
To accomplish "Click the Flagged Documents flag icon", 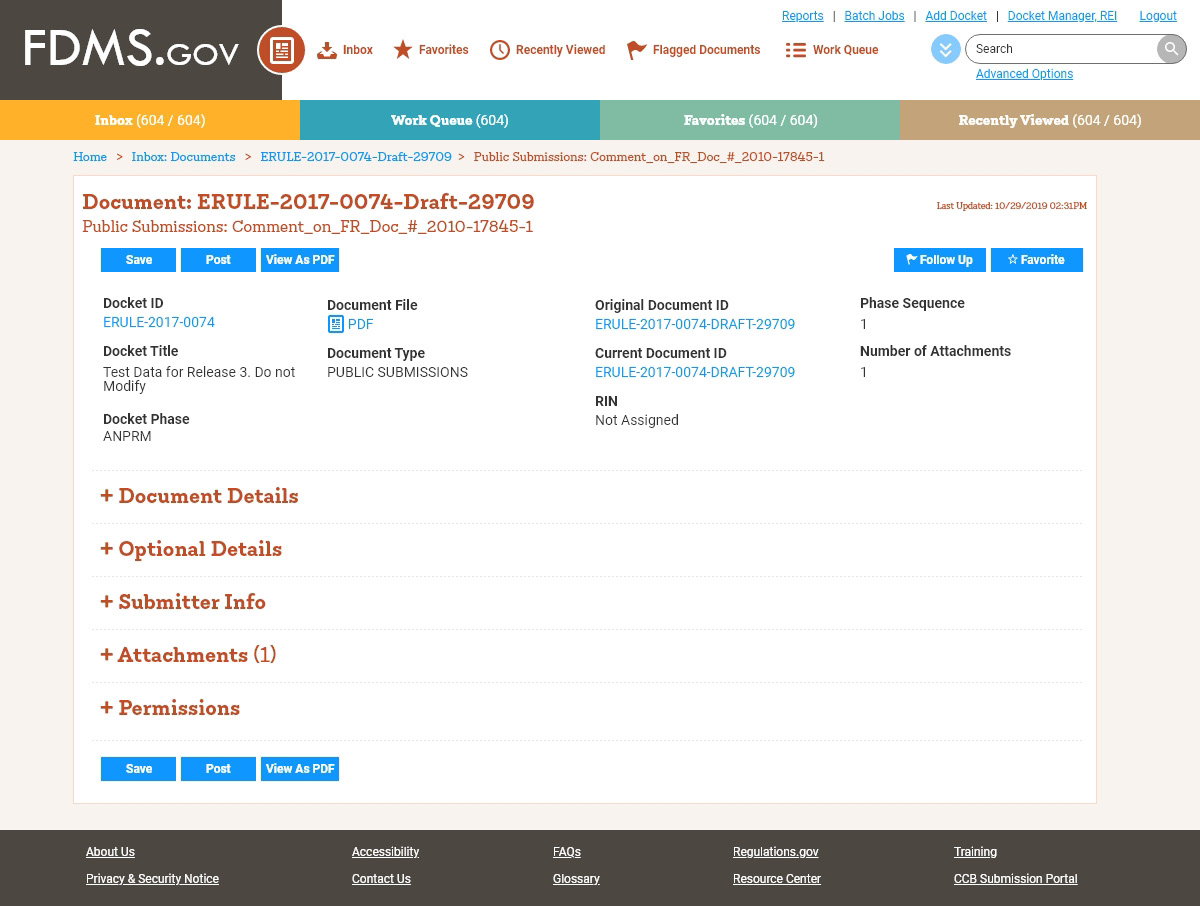I will point(636,50).
